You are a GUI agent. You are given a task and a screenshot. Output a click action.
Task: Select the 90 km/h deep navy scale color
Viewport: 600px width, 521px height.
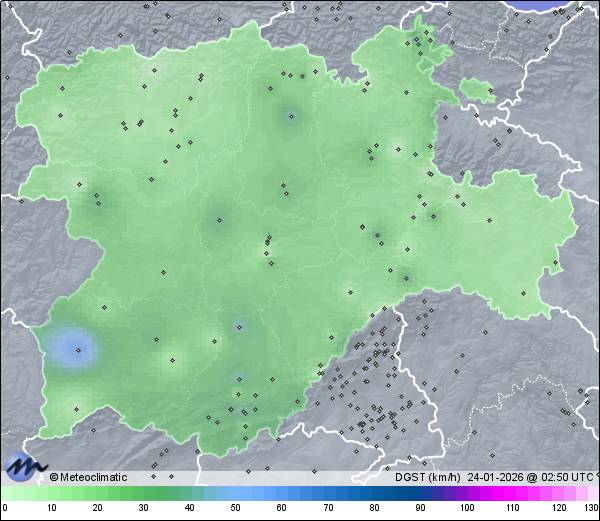click(x=420, y=494)
